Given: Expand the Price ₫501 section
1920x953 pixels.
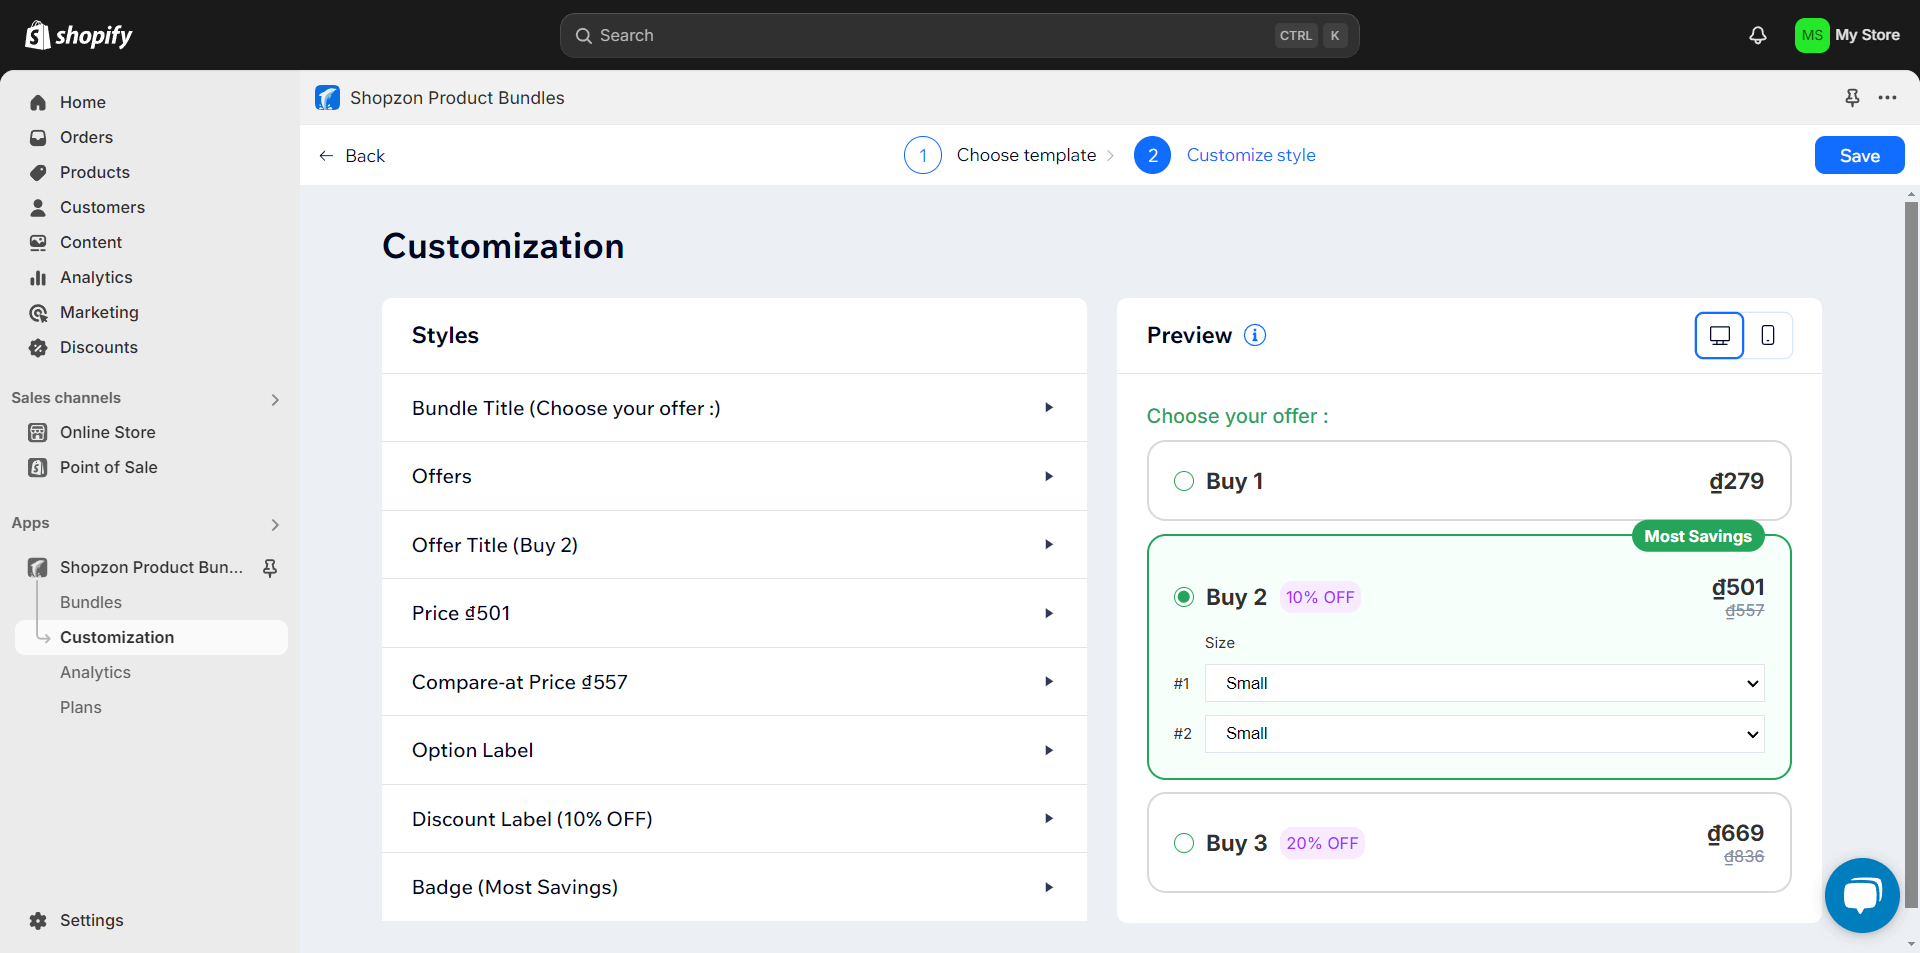Looking at the screenshot, I should 734,613.
